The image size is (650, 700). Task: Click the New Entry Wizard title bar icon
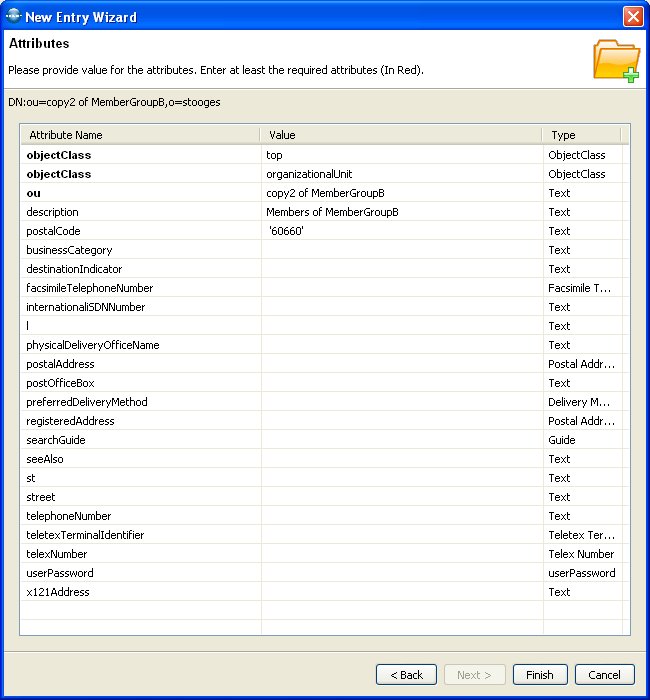click(13, 16)
